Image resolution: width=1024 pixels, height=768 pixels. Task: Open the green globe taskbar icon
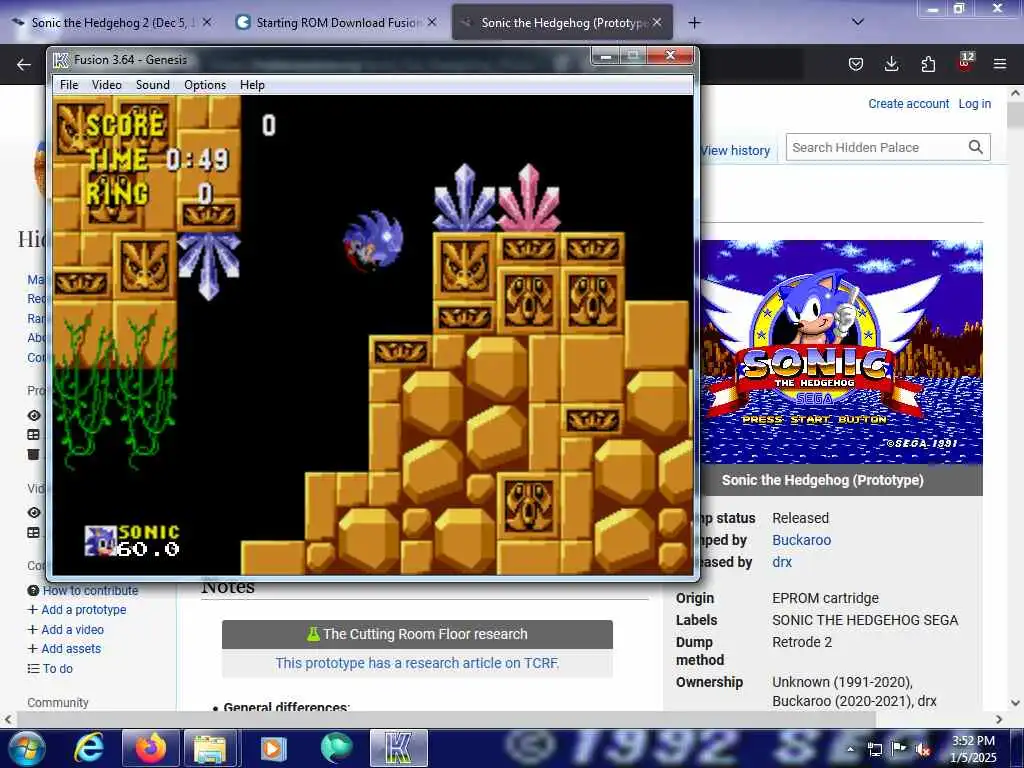(336, 748)
